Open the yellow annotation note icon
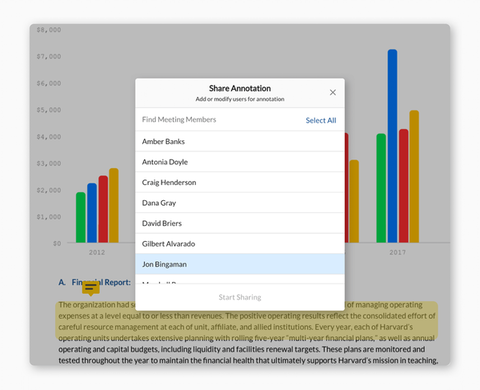480x390 pixels. pos(91,288)
